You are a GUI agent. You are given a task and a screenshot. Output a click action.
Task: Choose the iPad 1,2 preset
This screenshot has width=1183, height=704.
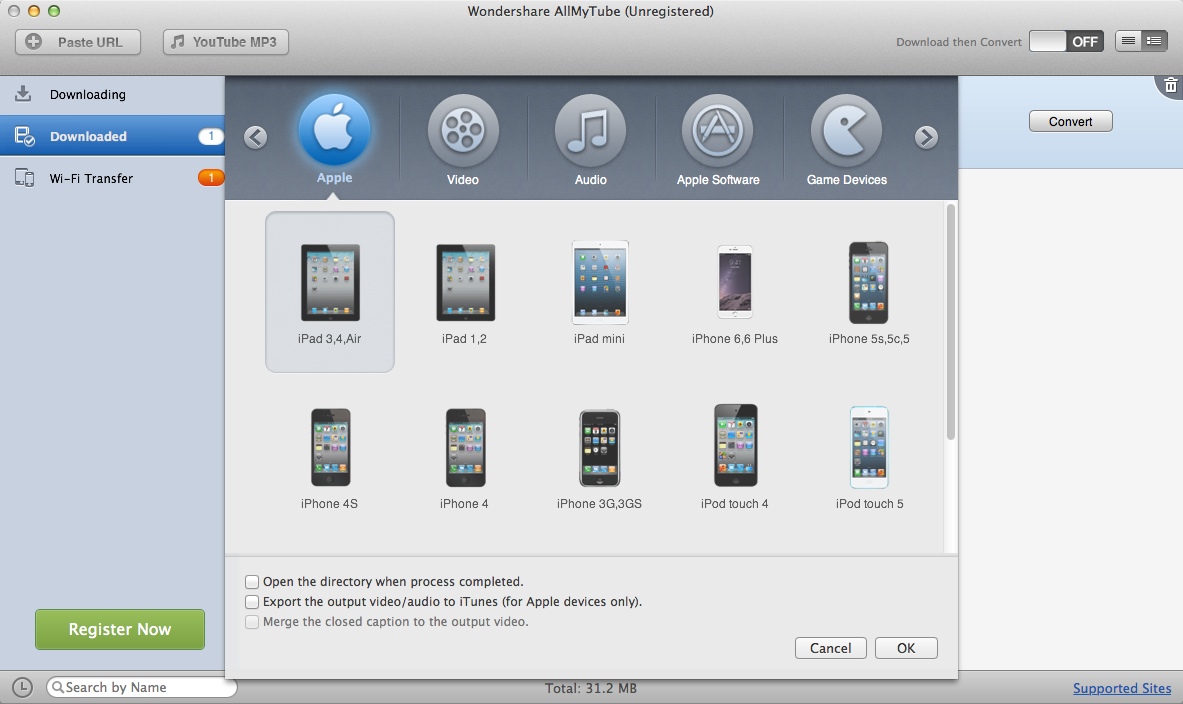(x=465, y=292)
